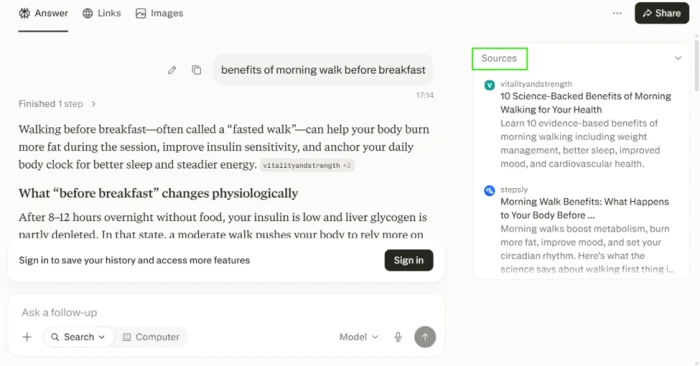
Task: Click the Share button
Action: pyautogui.click(x=662, y=13)
